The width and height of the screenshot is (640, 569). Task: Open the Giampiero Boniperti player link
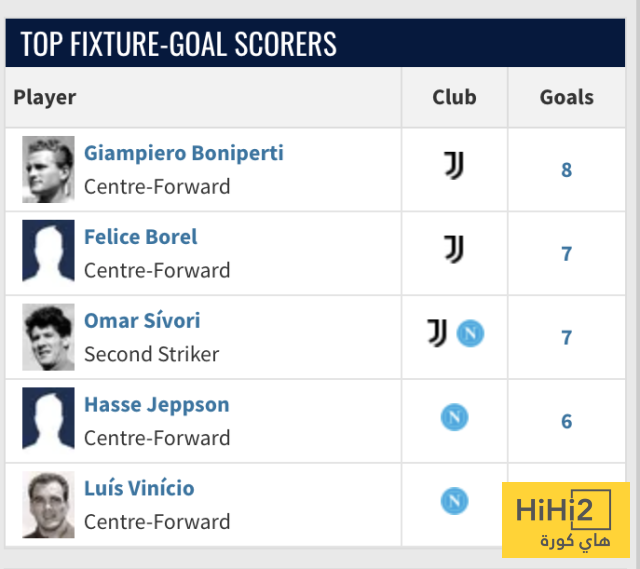coord(183,153)
